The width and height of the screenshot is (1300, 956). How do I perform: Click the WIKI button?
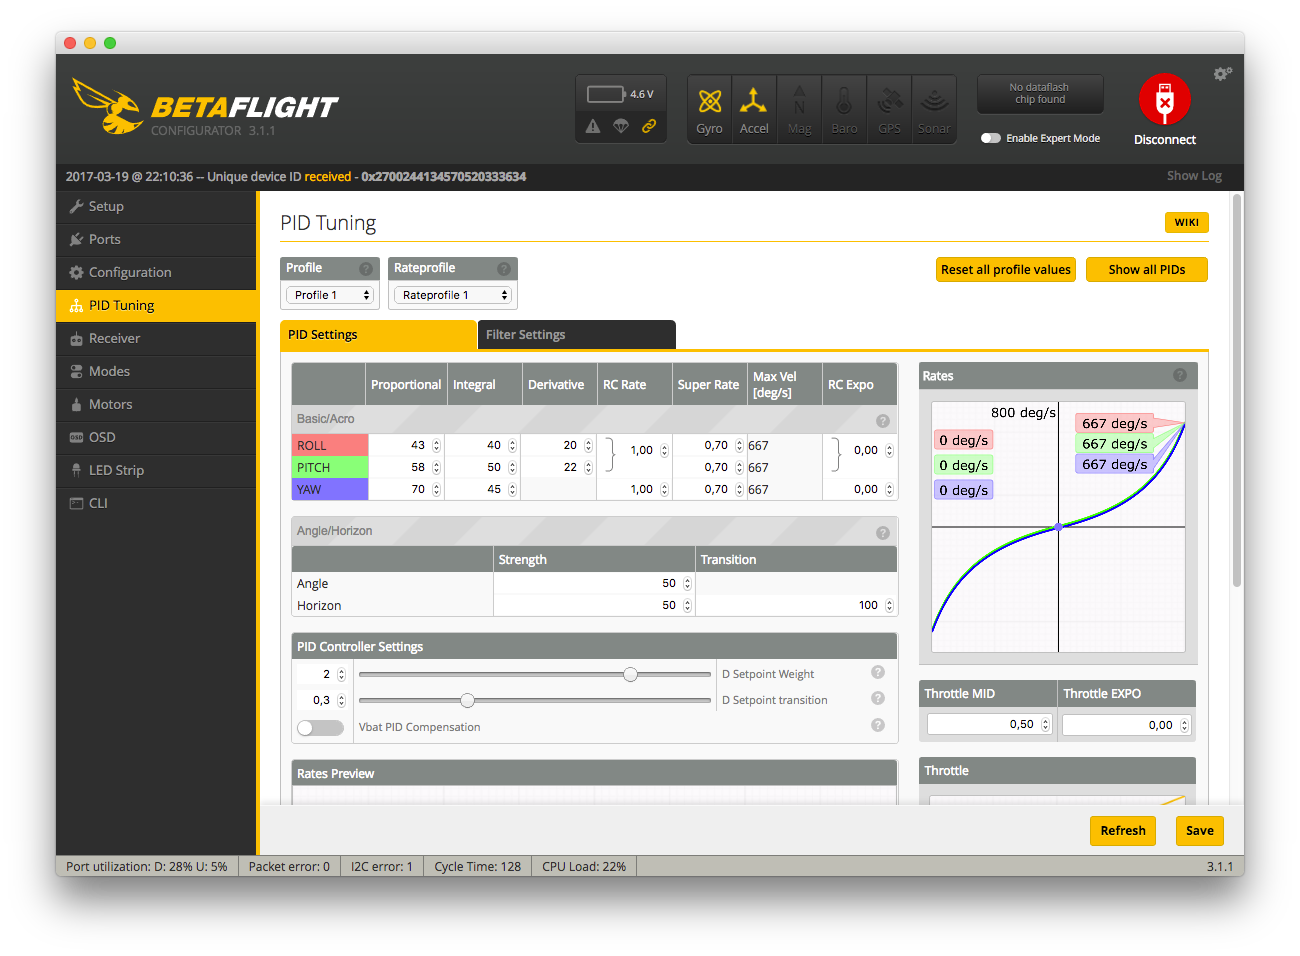tap(1187, 222)
